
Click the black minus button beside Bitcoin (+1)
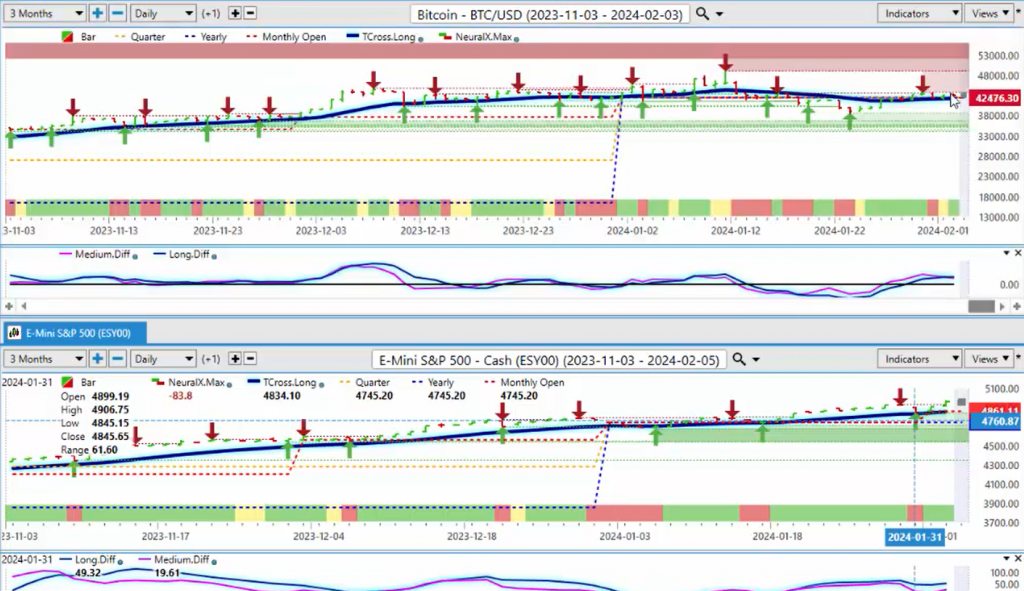pos(250,13)
